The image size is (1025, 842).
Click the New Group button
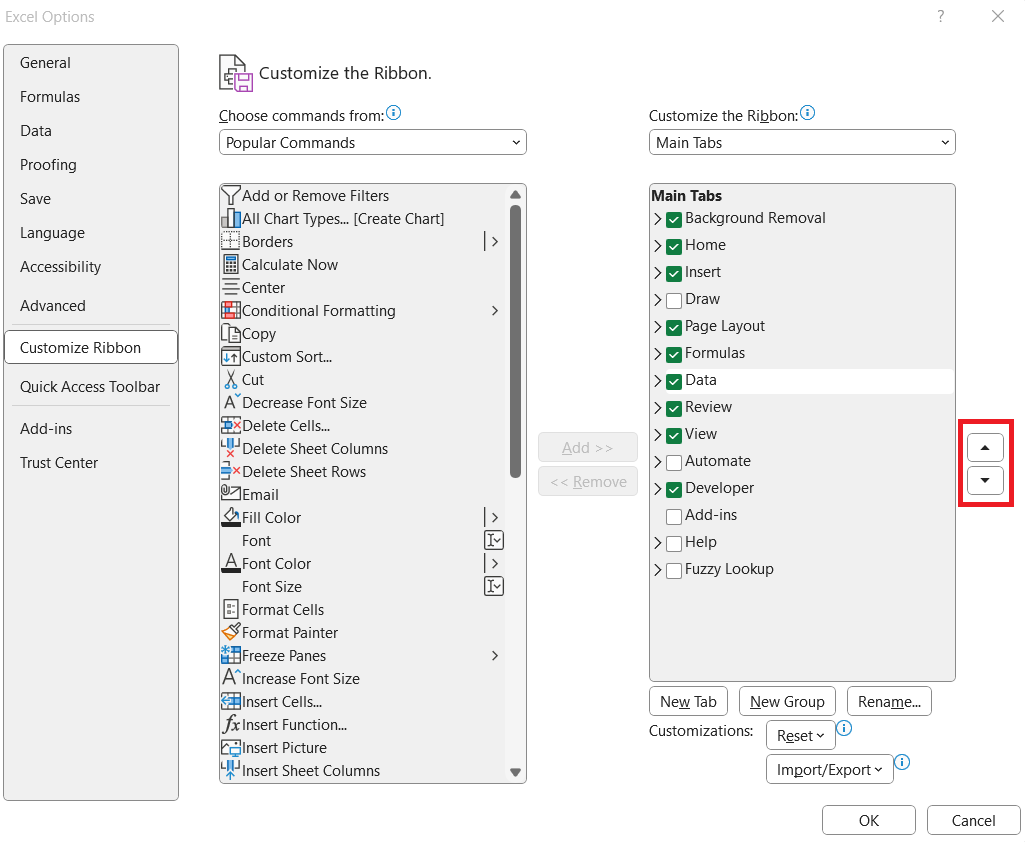(787, 701)
